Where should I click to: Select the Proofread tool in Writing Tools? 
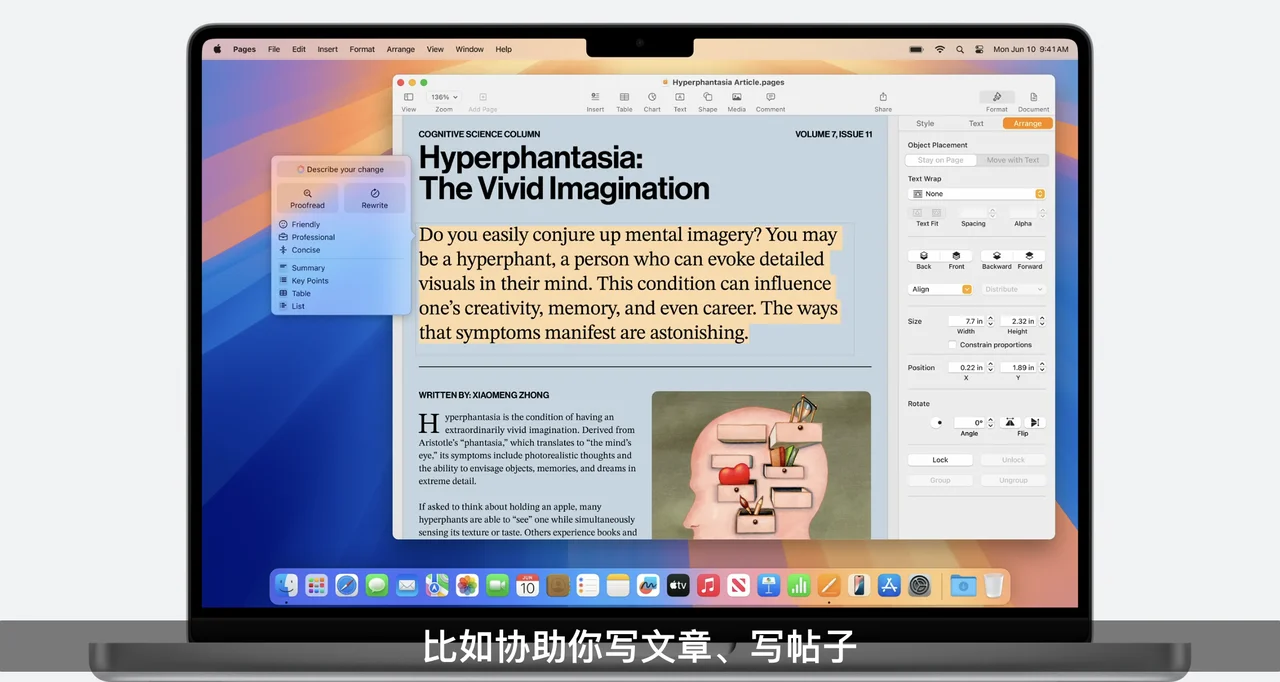click(307, 200)
